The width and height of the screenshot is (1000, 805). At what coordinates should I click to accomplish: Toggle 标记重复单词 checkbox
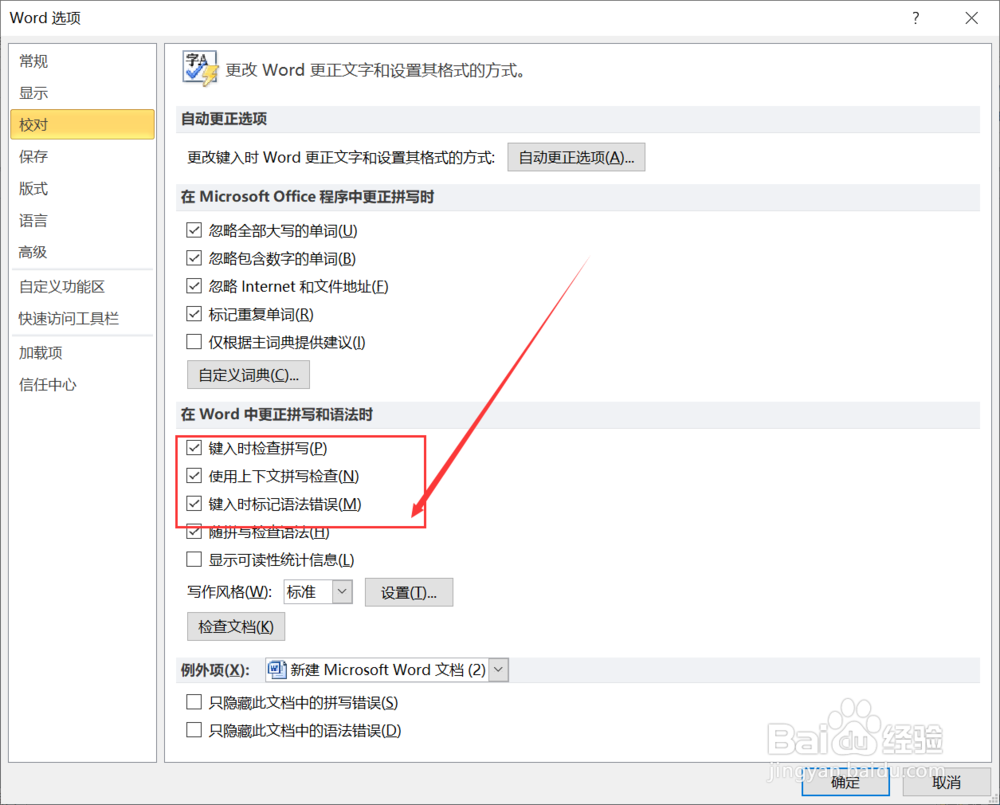194,314
